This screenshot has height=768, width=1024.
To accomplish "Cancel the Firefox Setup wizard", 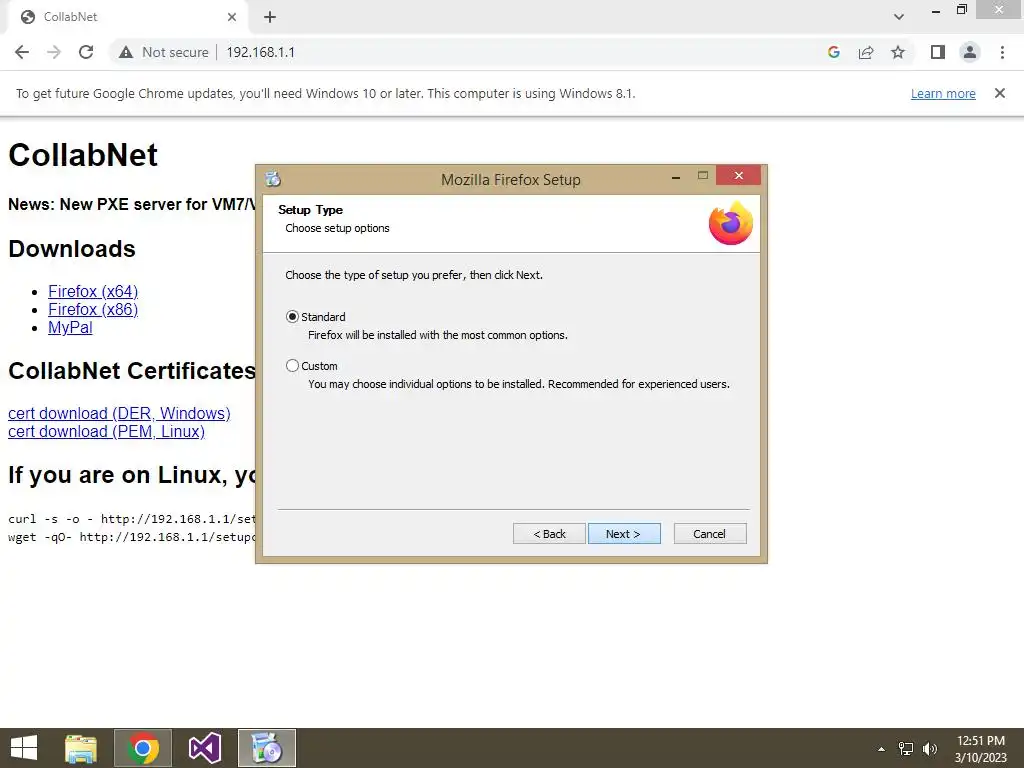I will (709, 534).
